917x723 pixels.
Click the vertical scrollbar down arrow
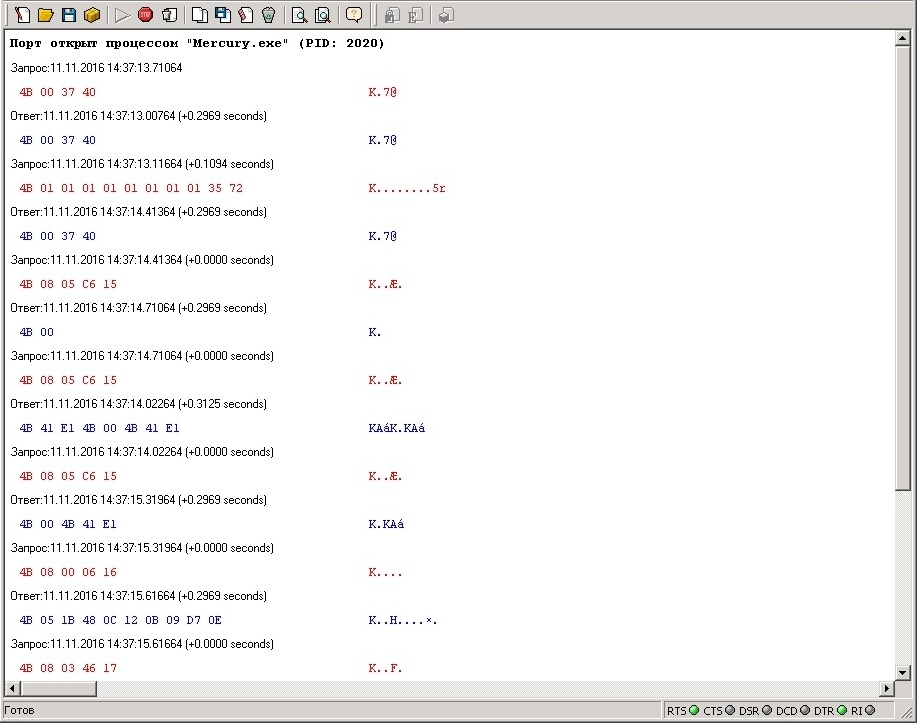(x=902, y=673)
